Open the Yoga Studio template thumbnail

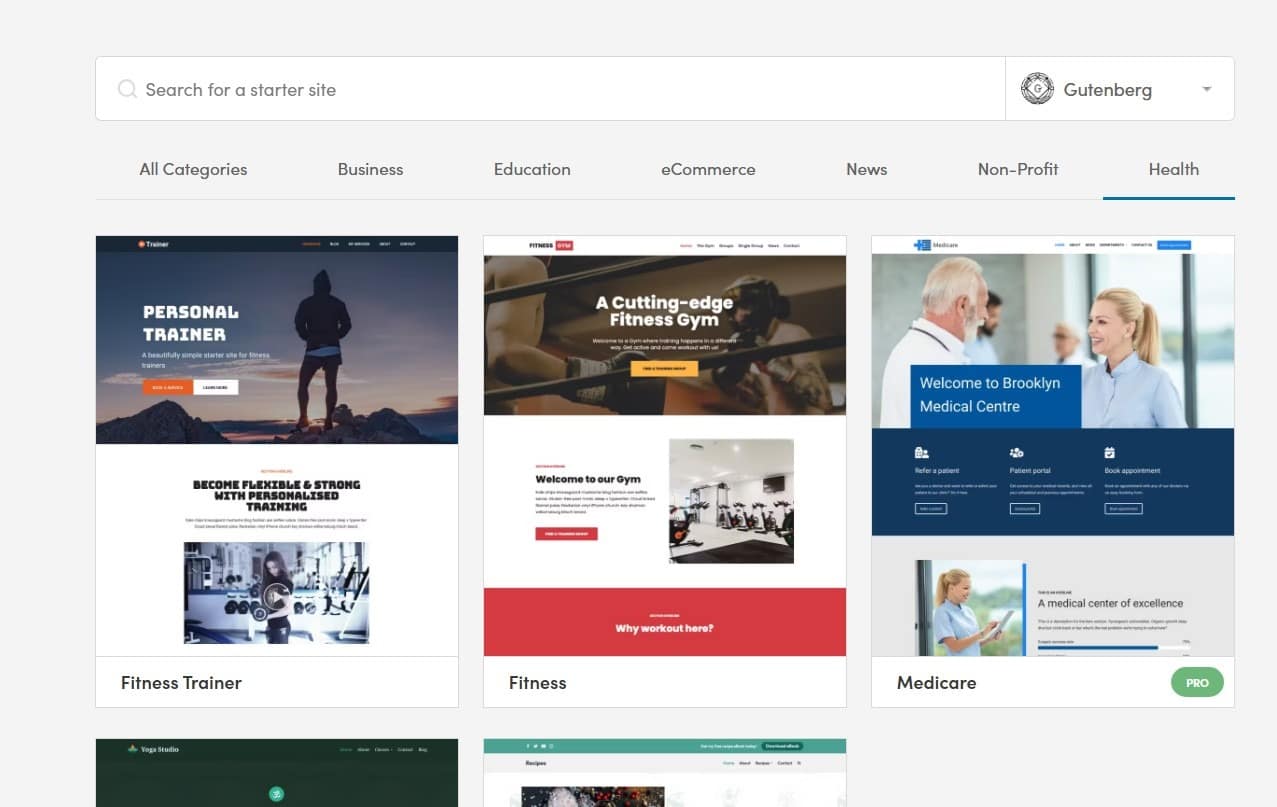(x=276, y=772)
